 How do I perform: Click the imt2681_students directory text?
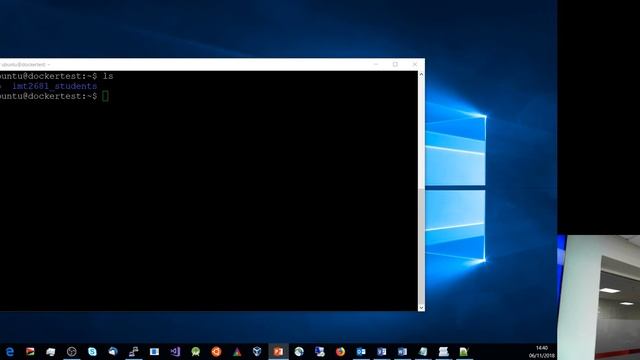54,86
